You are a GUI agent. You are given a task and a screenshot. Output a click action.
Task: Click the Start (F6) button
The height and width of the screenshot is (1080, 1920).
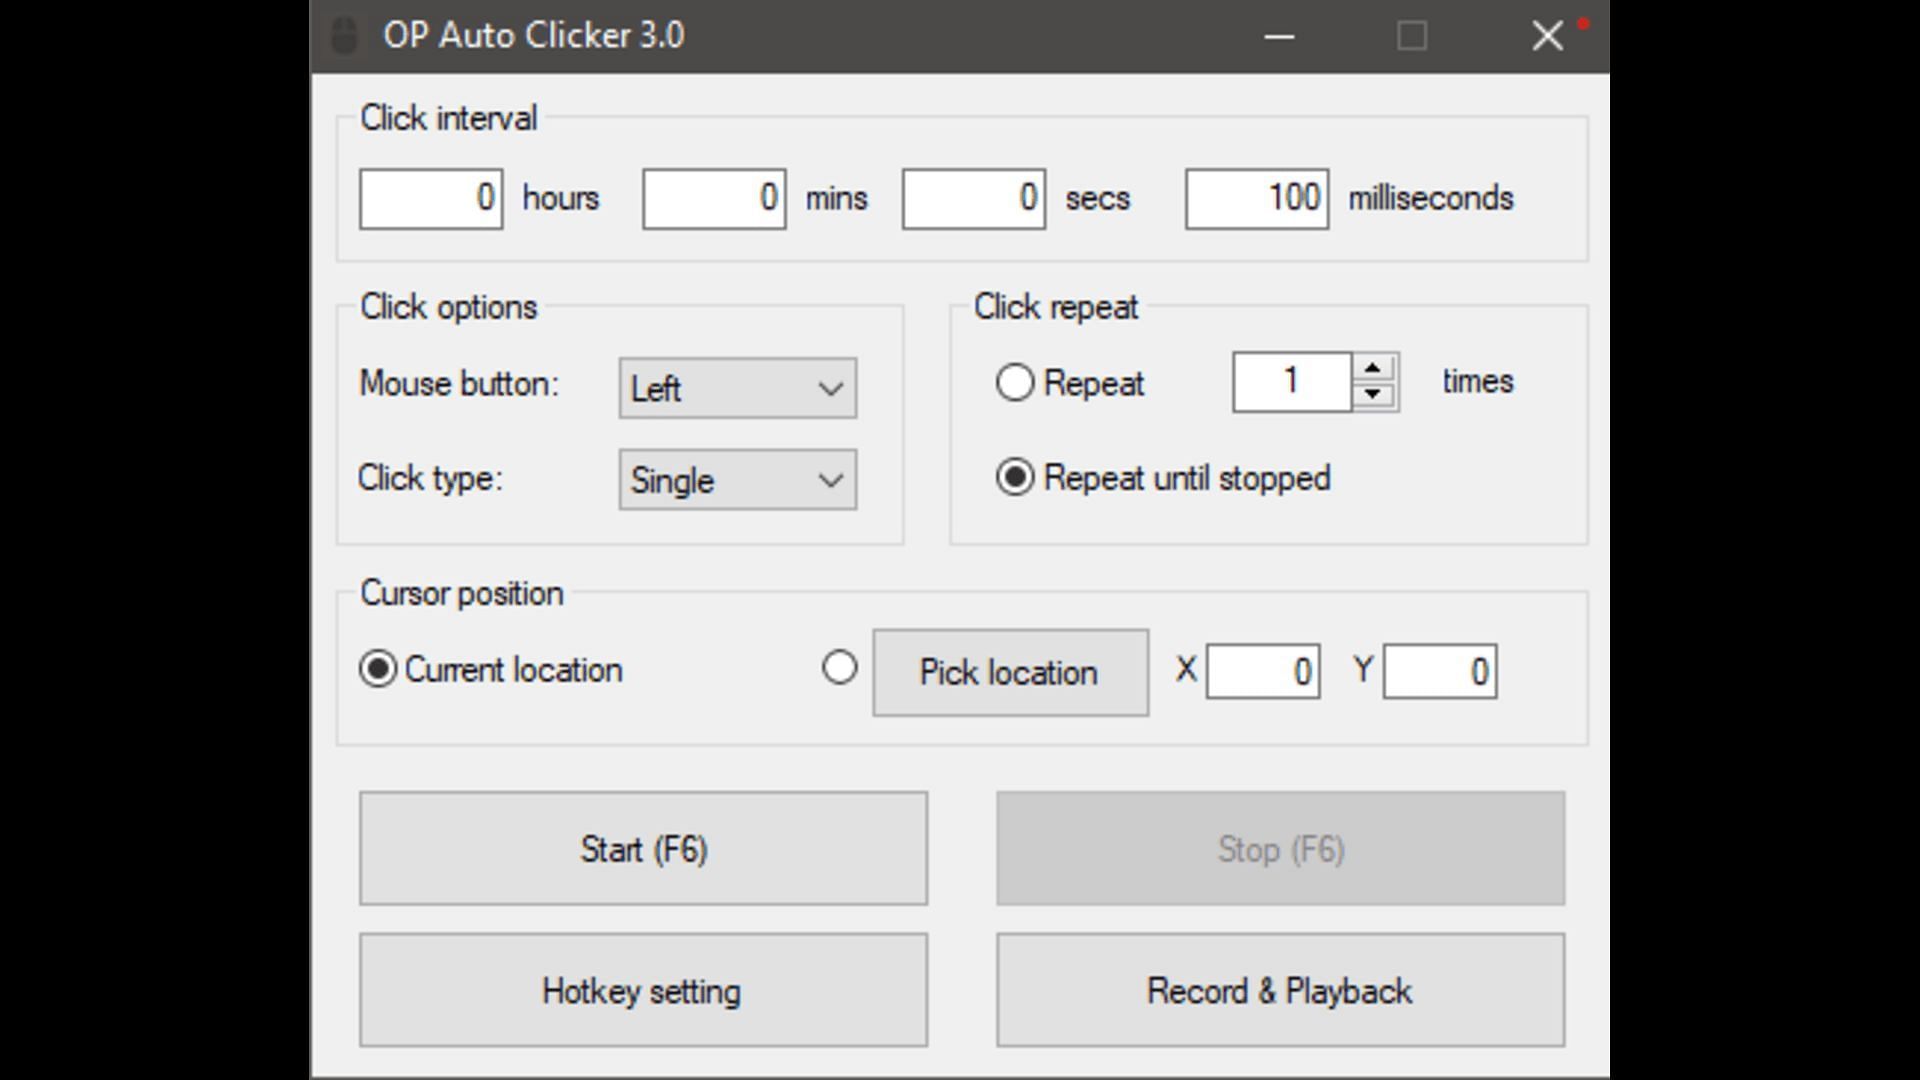click(x=643, y=849)
